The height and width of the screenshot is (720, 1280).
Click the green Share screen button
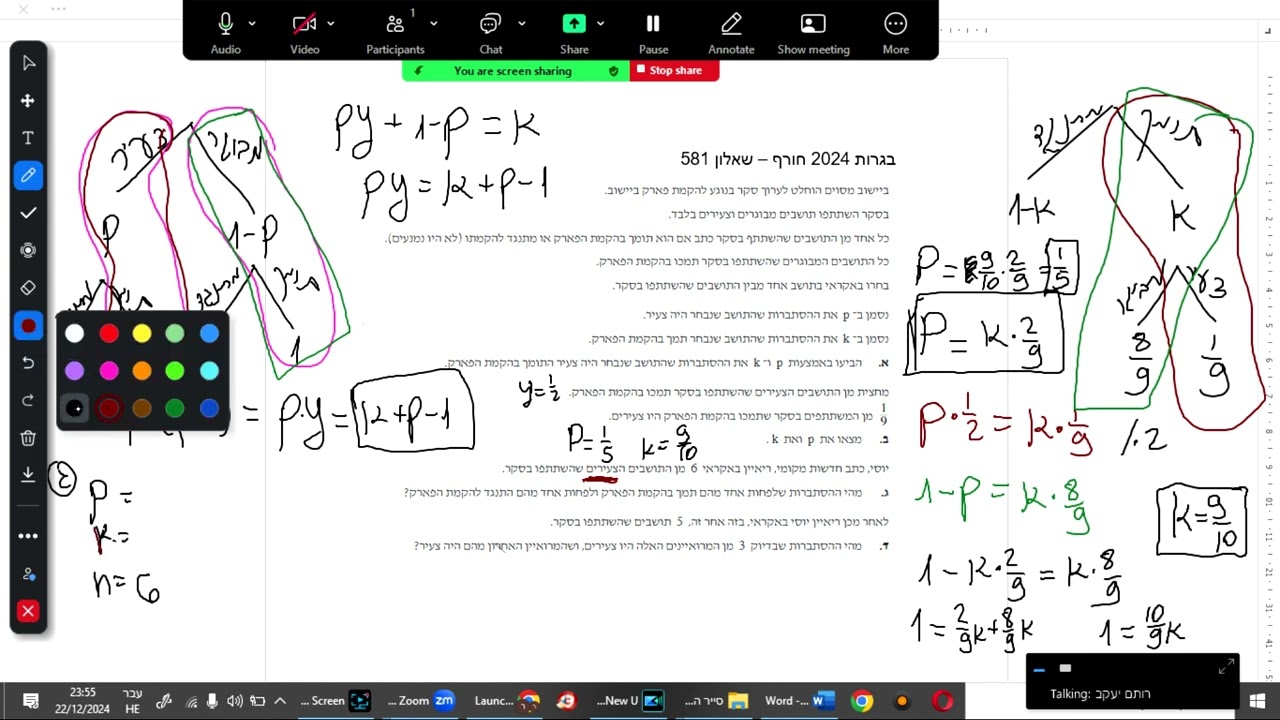pos(574,31)
